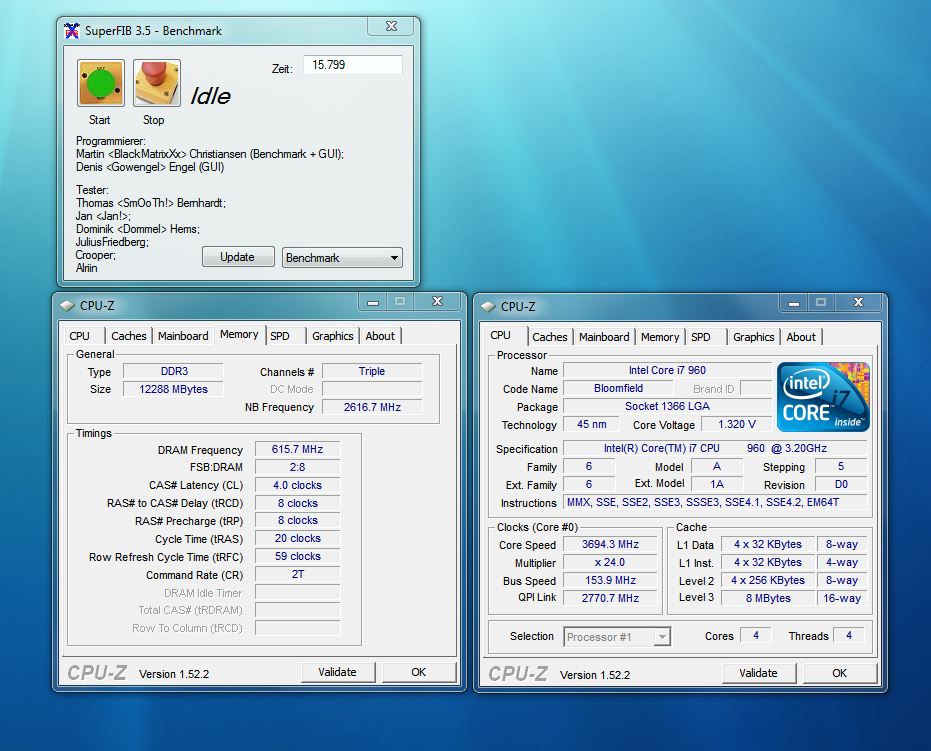Open Caches tab in left CPU-Z window

point(128,336)
